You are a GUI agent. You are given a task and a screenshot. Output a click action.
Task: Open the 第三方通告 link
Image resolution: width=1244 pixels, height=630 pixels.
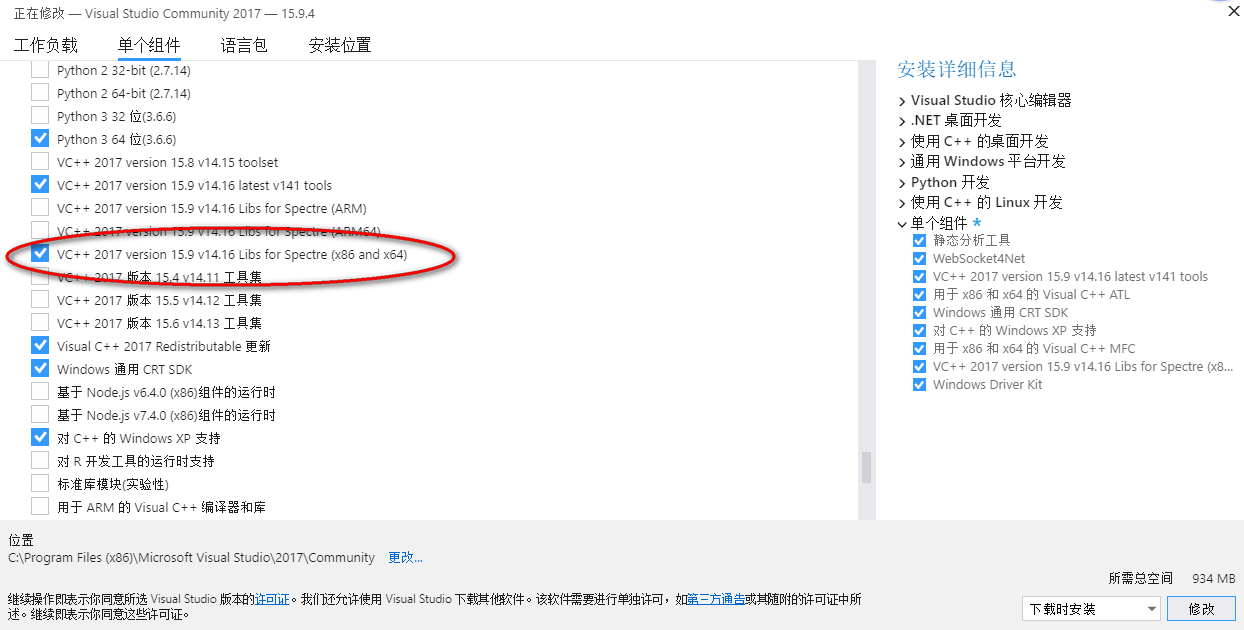coord(716,599)
